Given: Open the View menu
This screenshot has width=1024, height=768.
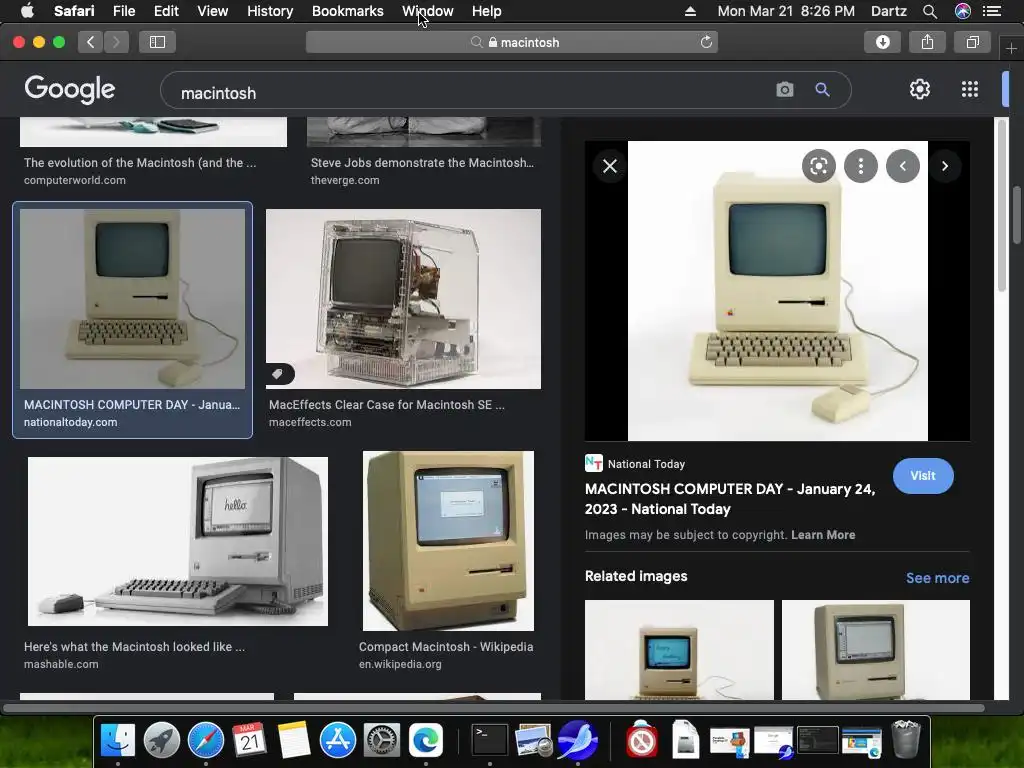Looking at the screenshot, I should point(212,11).
